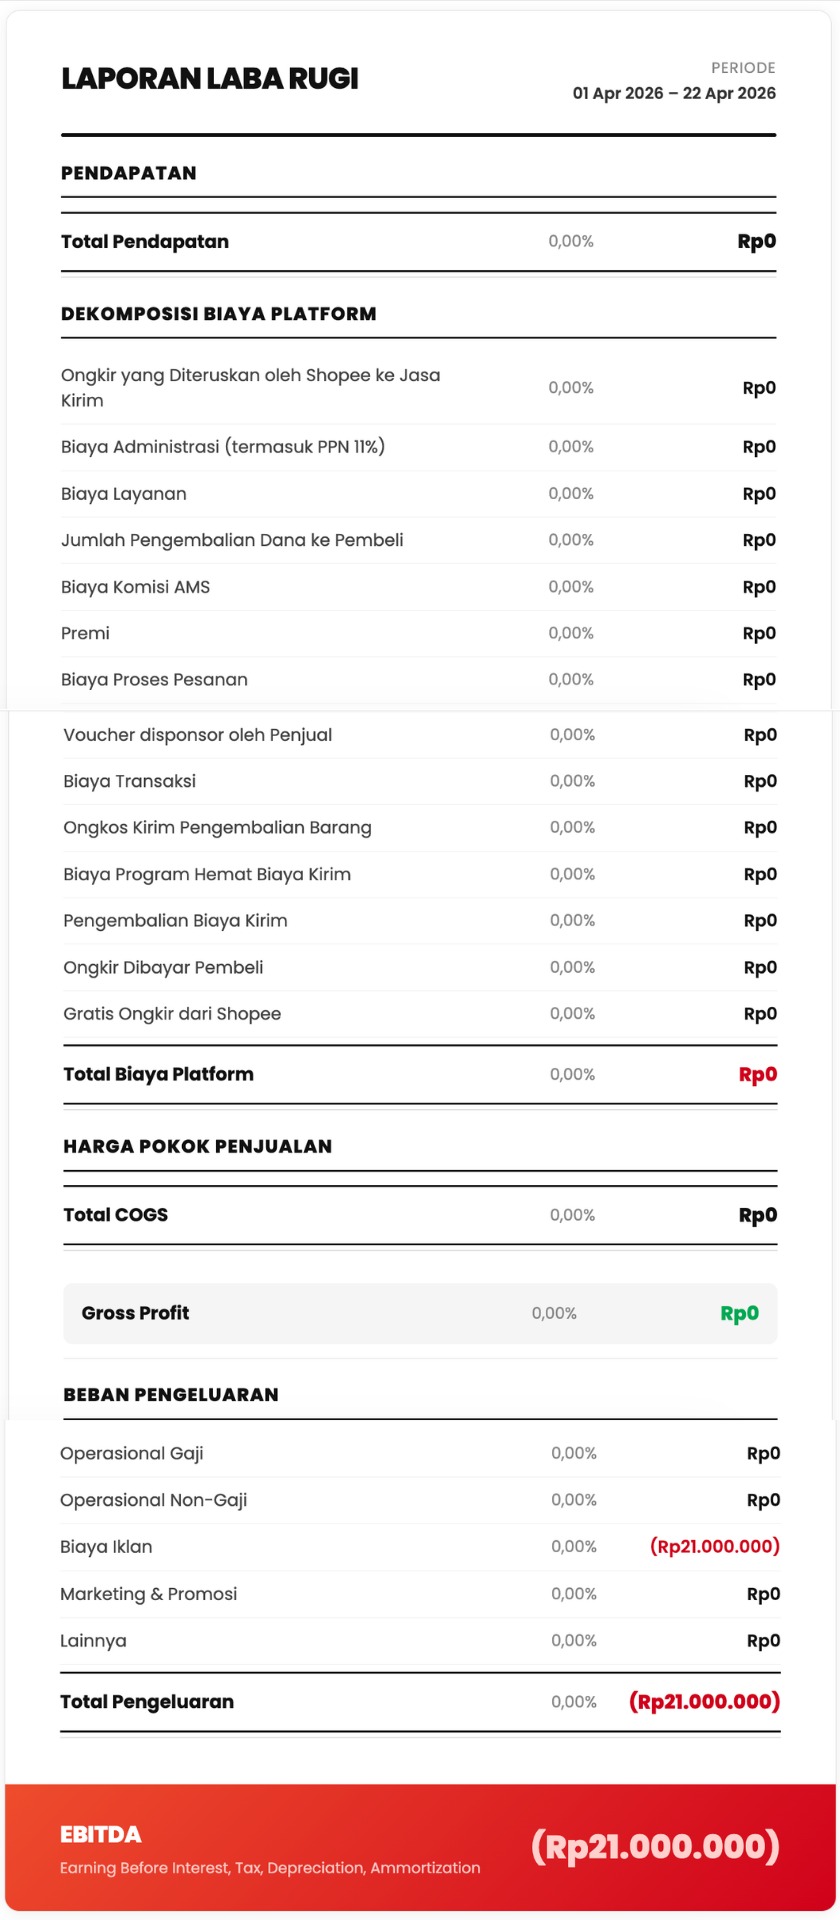Screen dimensions: 840x1920
Task: Click the Total COGS row label
Action: coord(116,1215)
